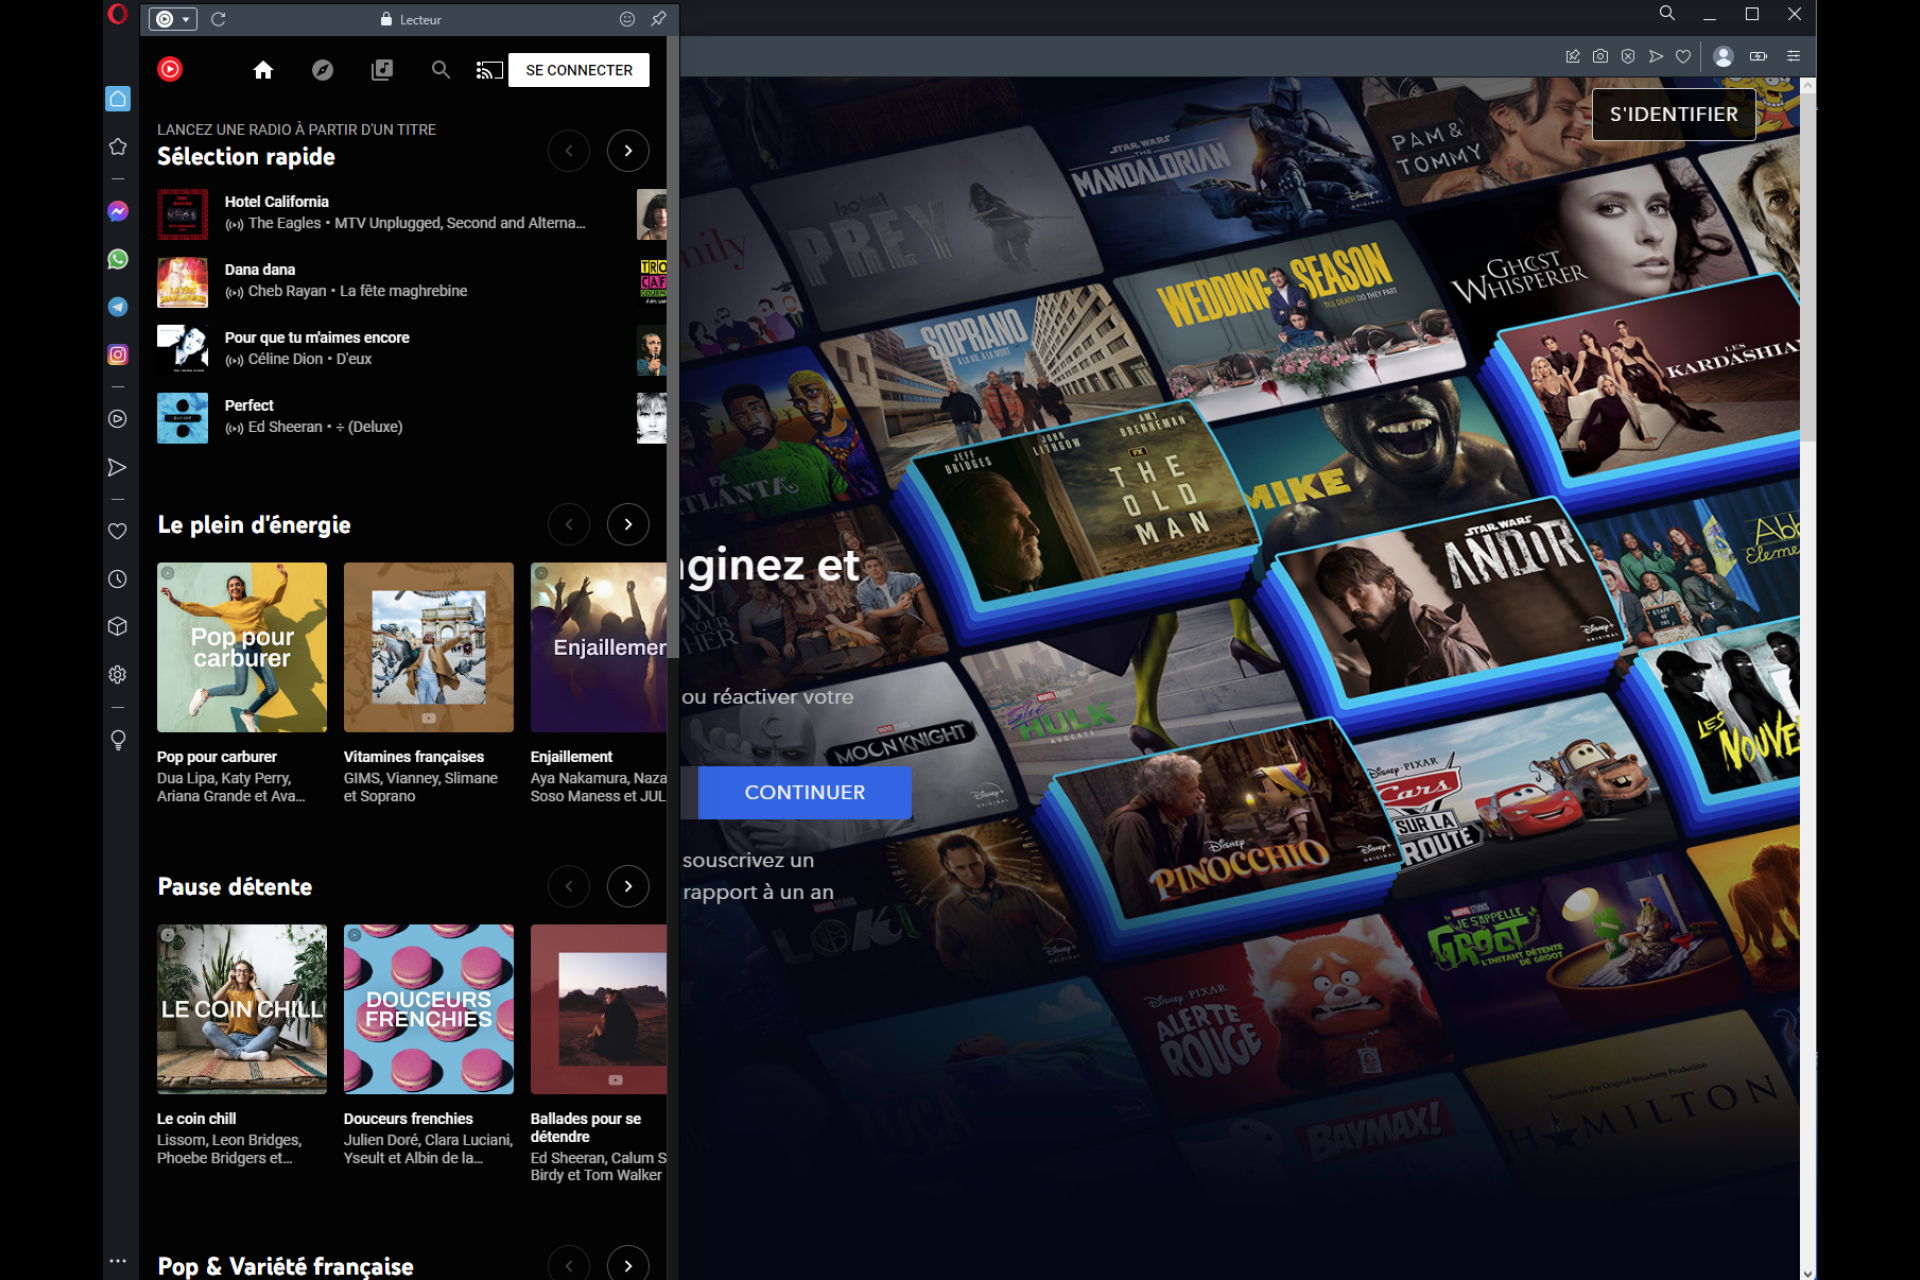Open the Enjaillement playlist cover

coord(598,647)
